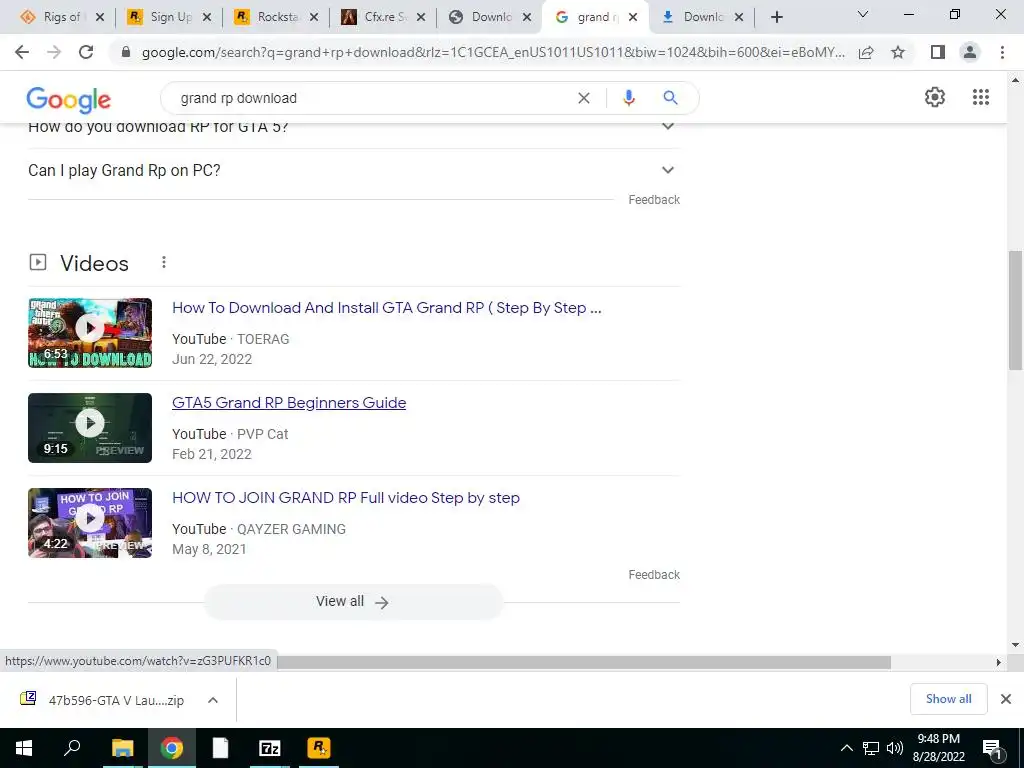Click the address bar URL
This screenshot has width=1024, height=768.
(x=493, y=52)
